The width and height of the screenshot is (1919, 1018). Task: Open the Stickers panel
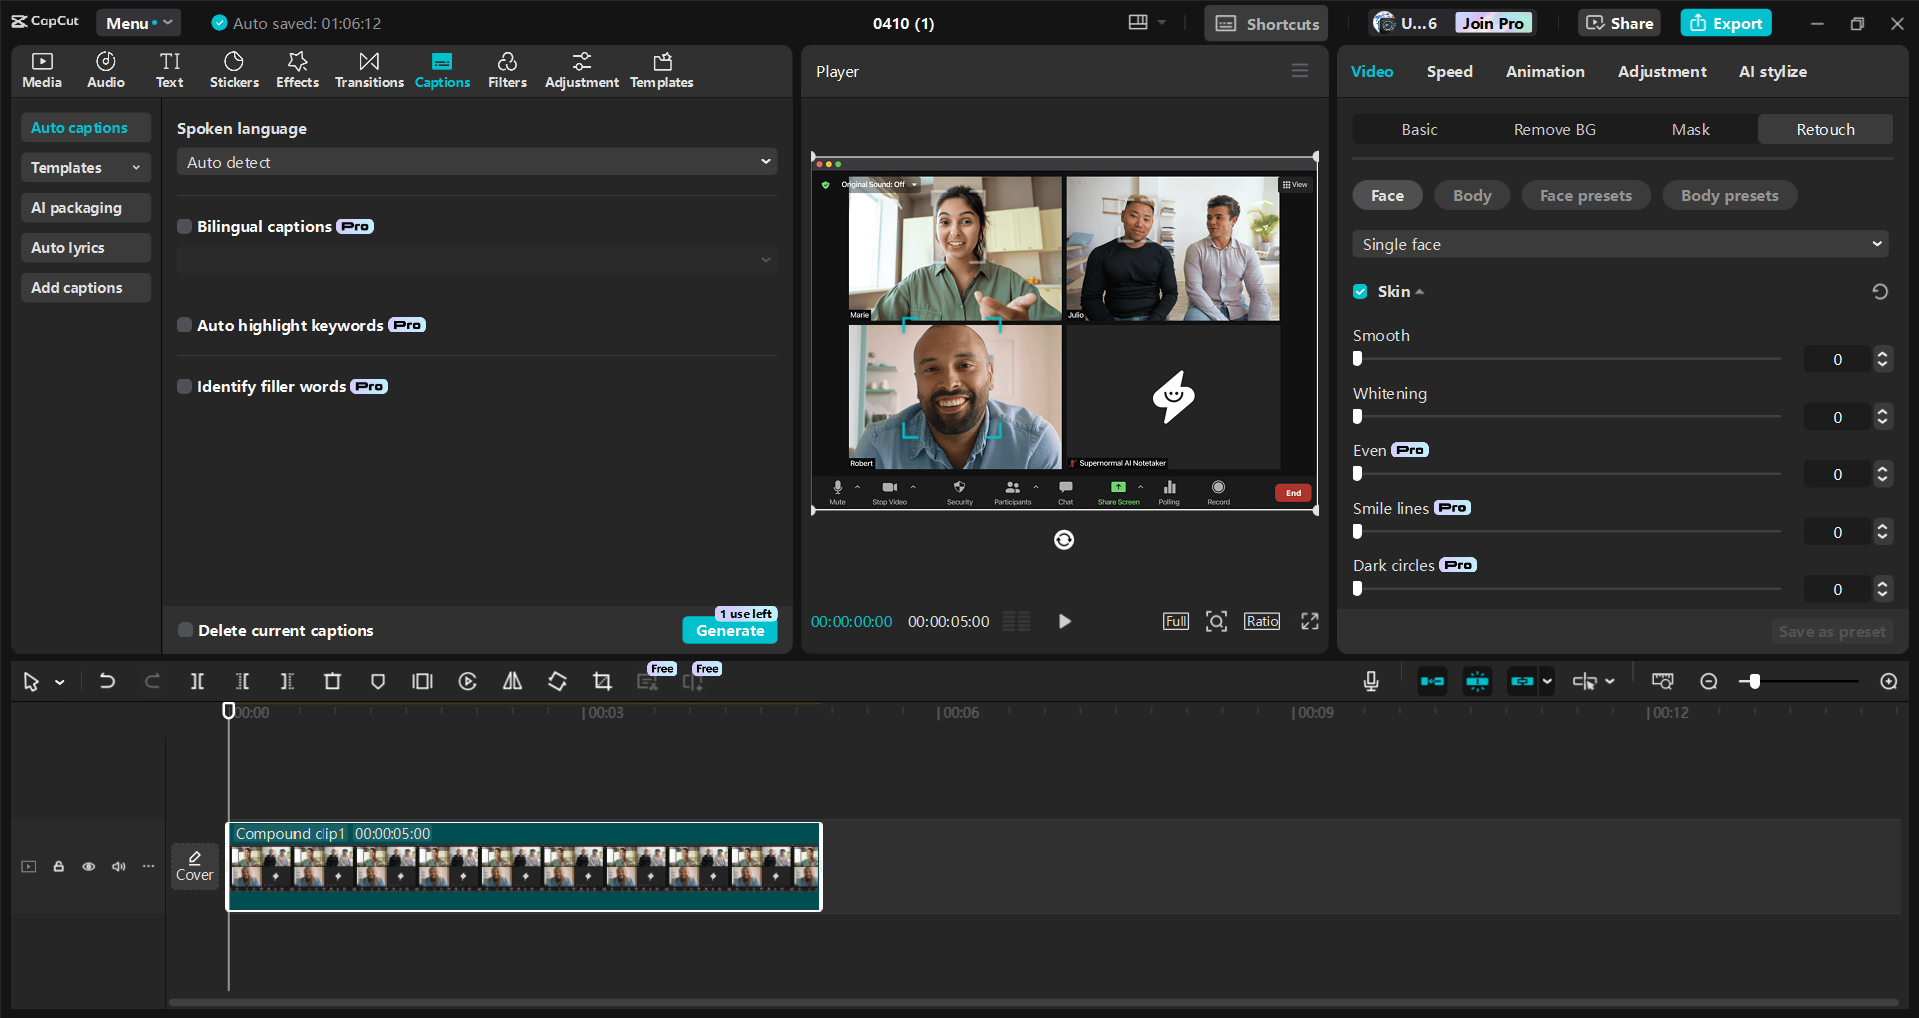tap(233, 69)
